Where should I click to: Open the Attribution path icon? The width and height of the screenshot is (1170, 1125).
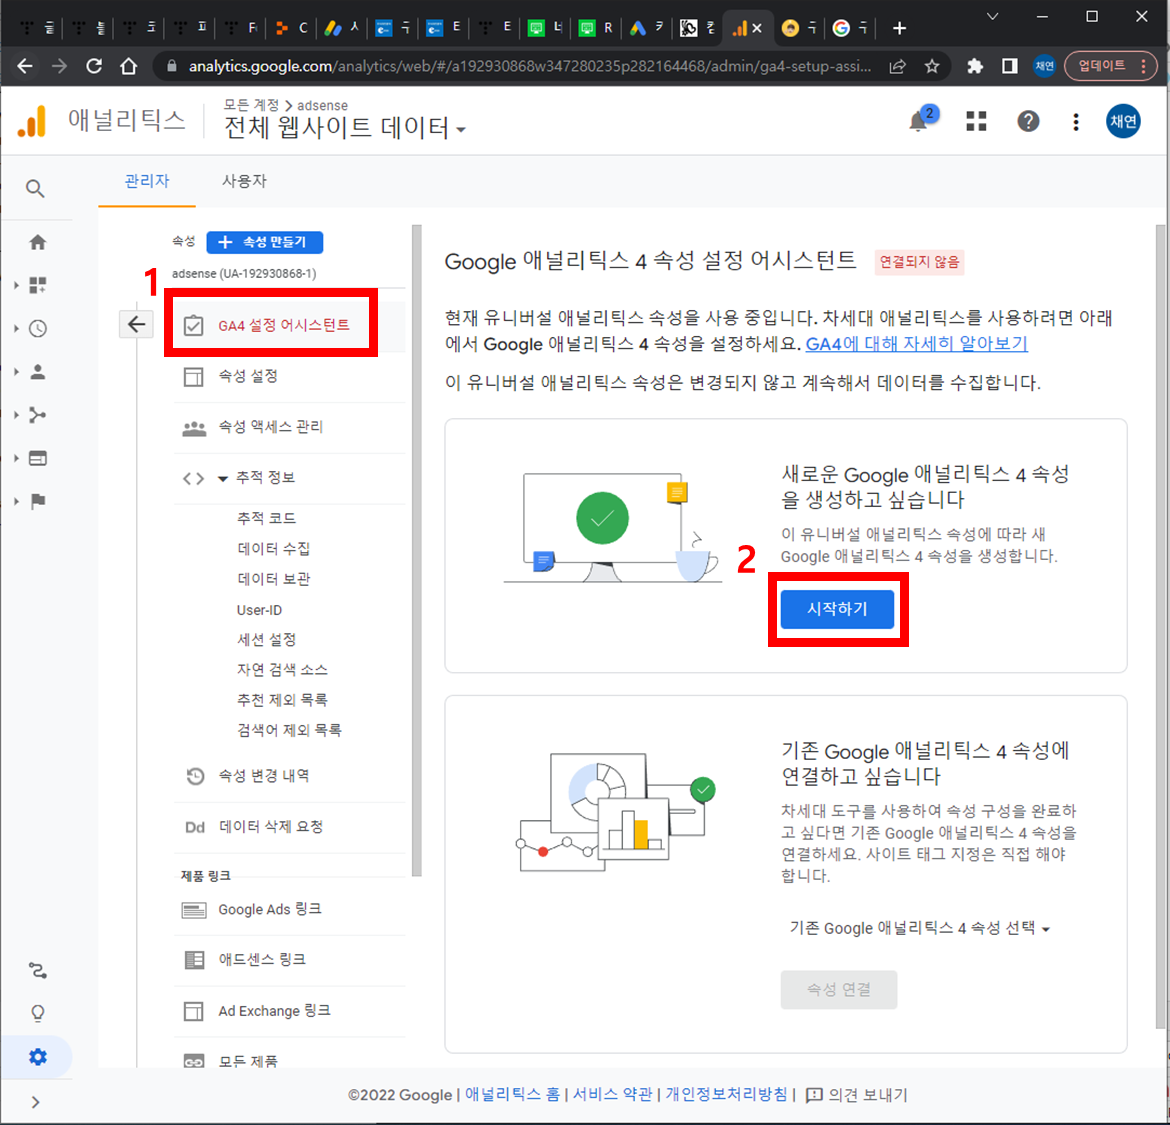coord(37,971)
